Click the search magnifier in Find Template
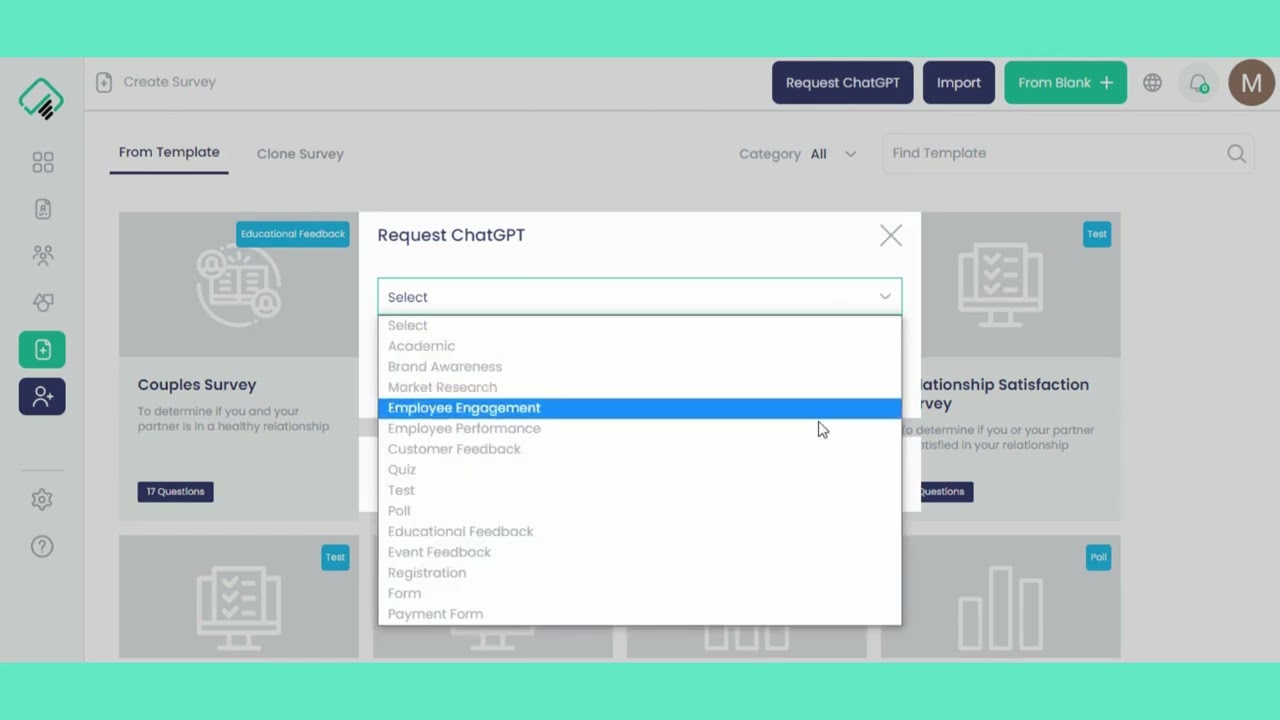 1237,153
